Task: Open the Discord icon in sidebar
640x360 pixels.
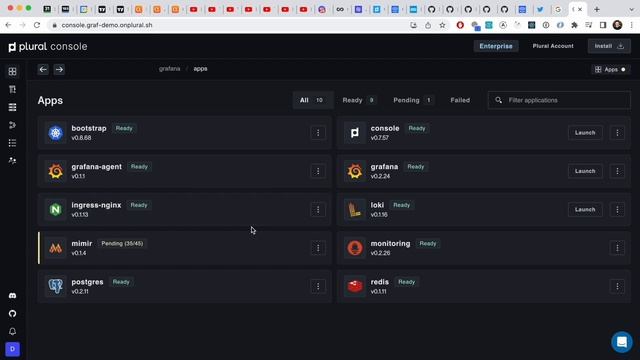Action: click(12, 296)
